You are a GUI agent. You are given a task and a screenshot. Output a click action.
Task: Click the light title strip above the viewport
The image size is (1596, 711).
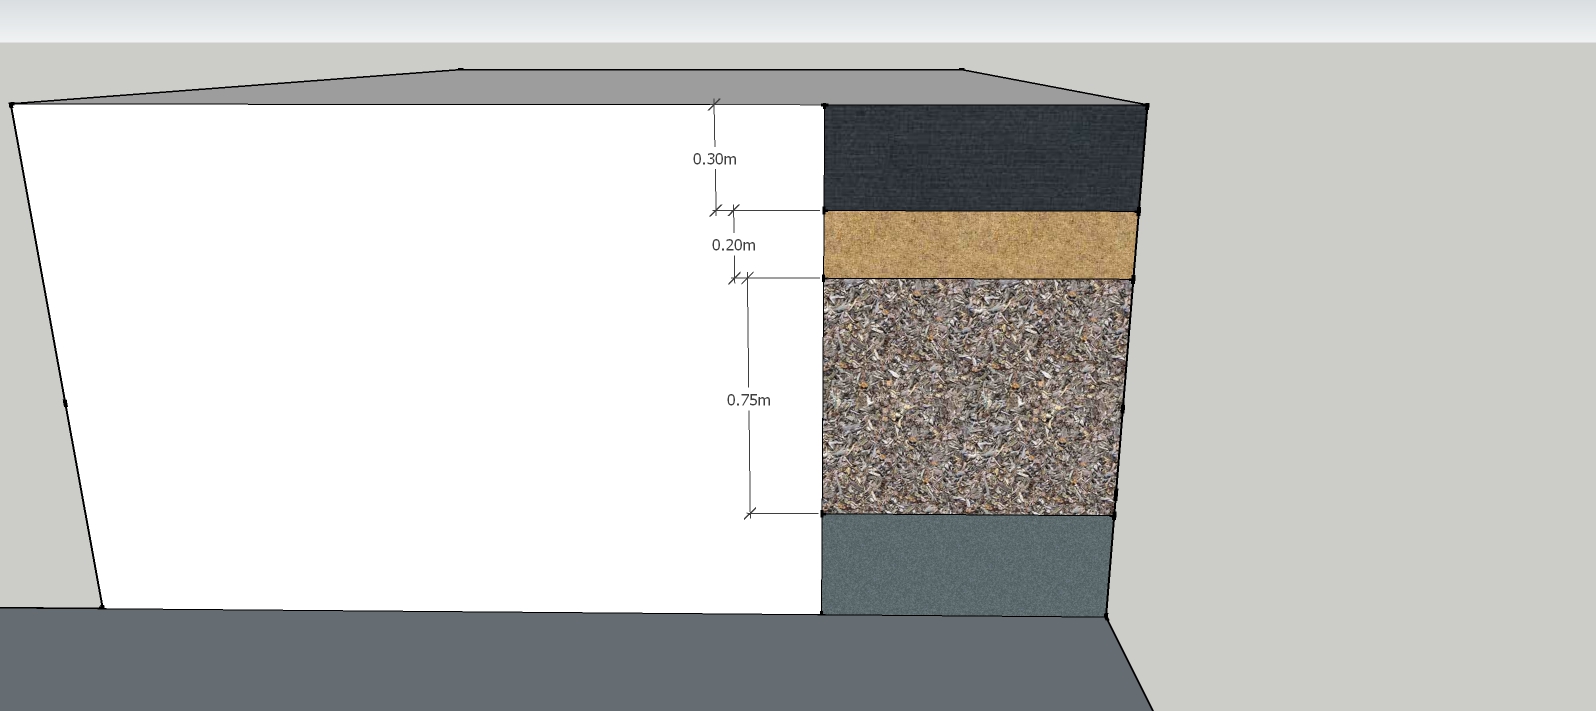[798, 21]
